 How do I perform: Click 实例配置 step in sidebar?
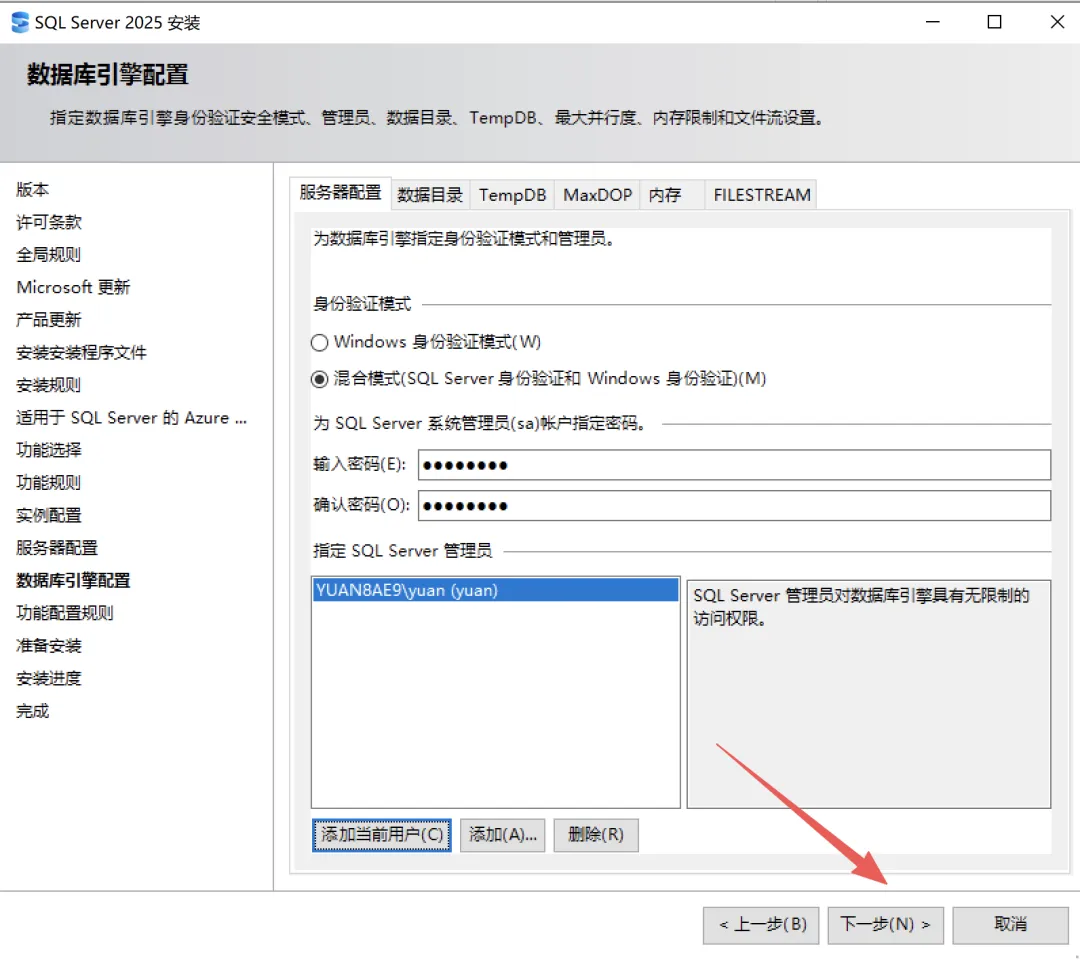click(x=49, y=515)
